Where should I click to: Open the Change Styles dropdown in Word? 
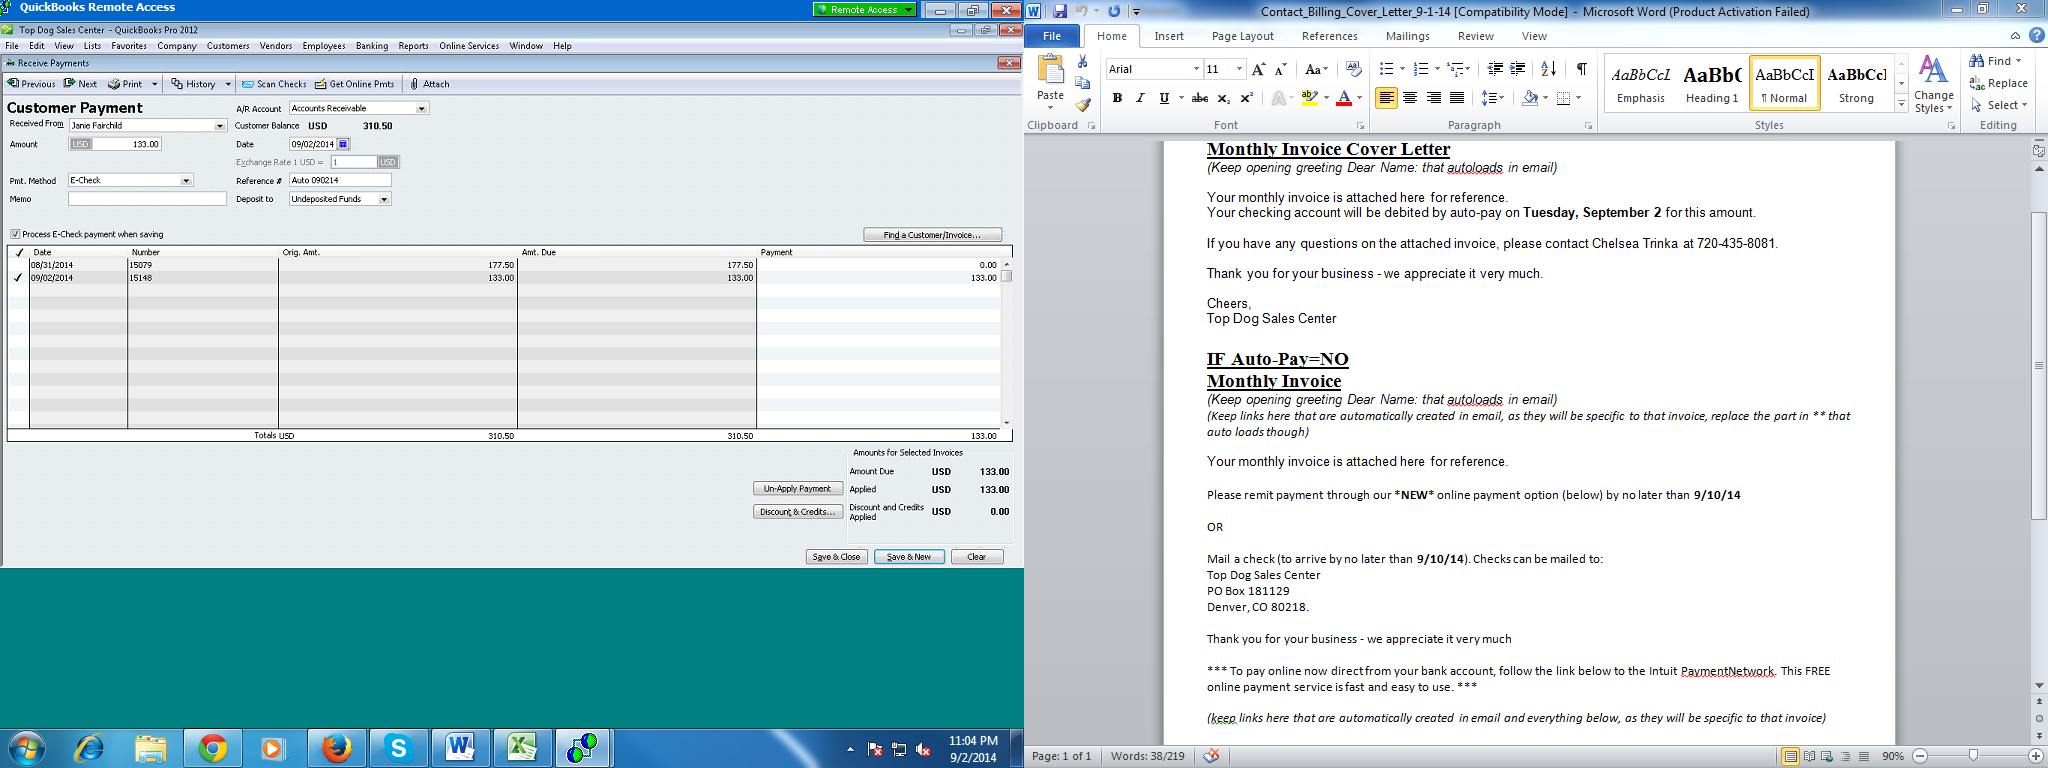[x=1934, y=84]
